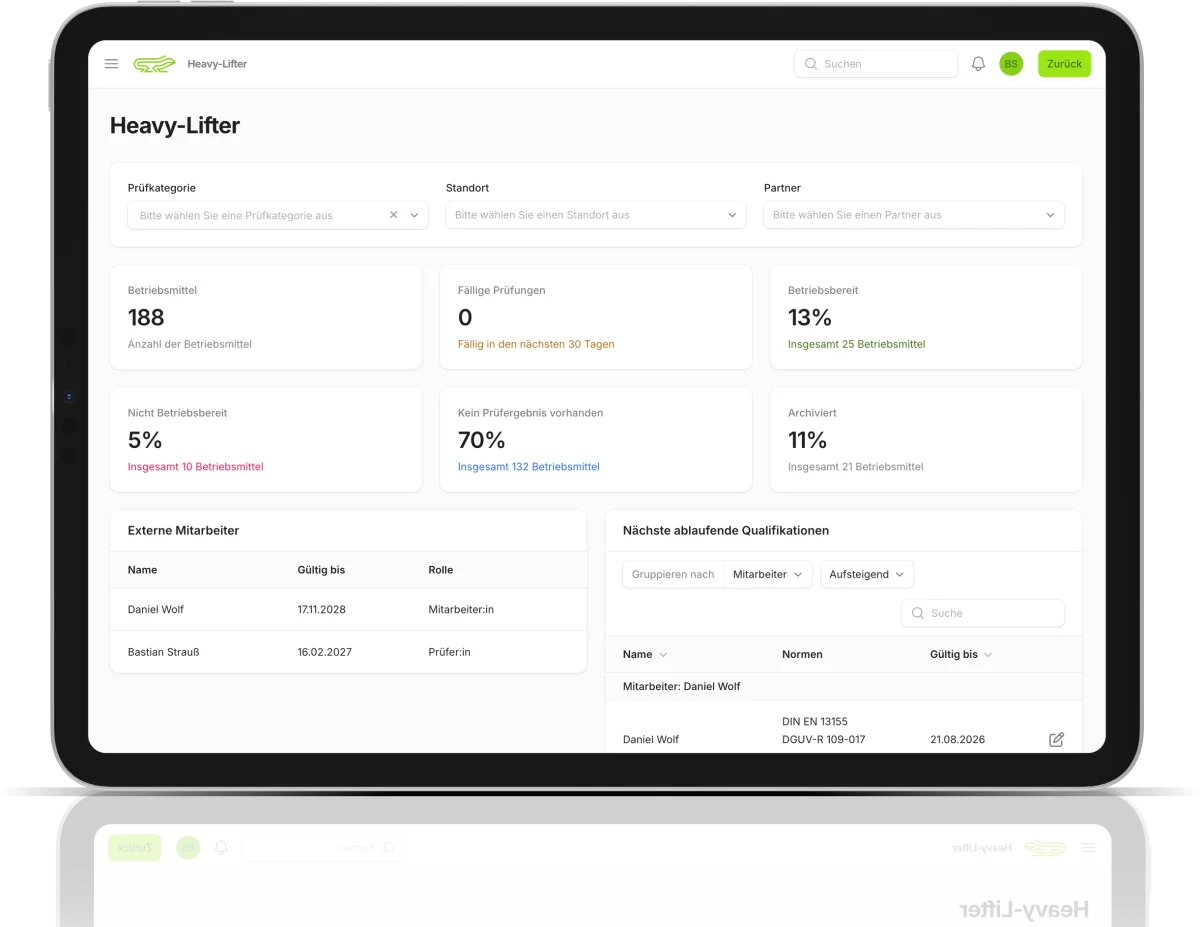The height and width of the screenshot is (927, 1200).
Task: Open the Mitarbeiter grouping dropdown
Action: pos(767,574)
